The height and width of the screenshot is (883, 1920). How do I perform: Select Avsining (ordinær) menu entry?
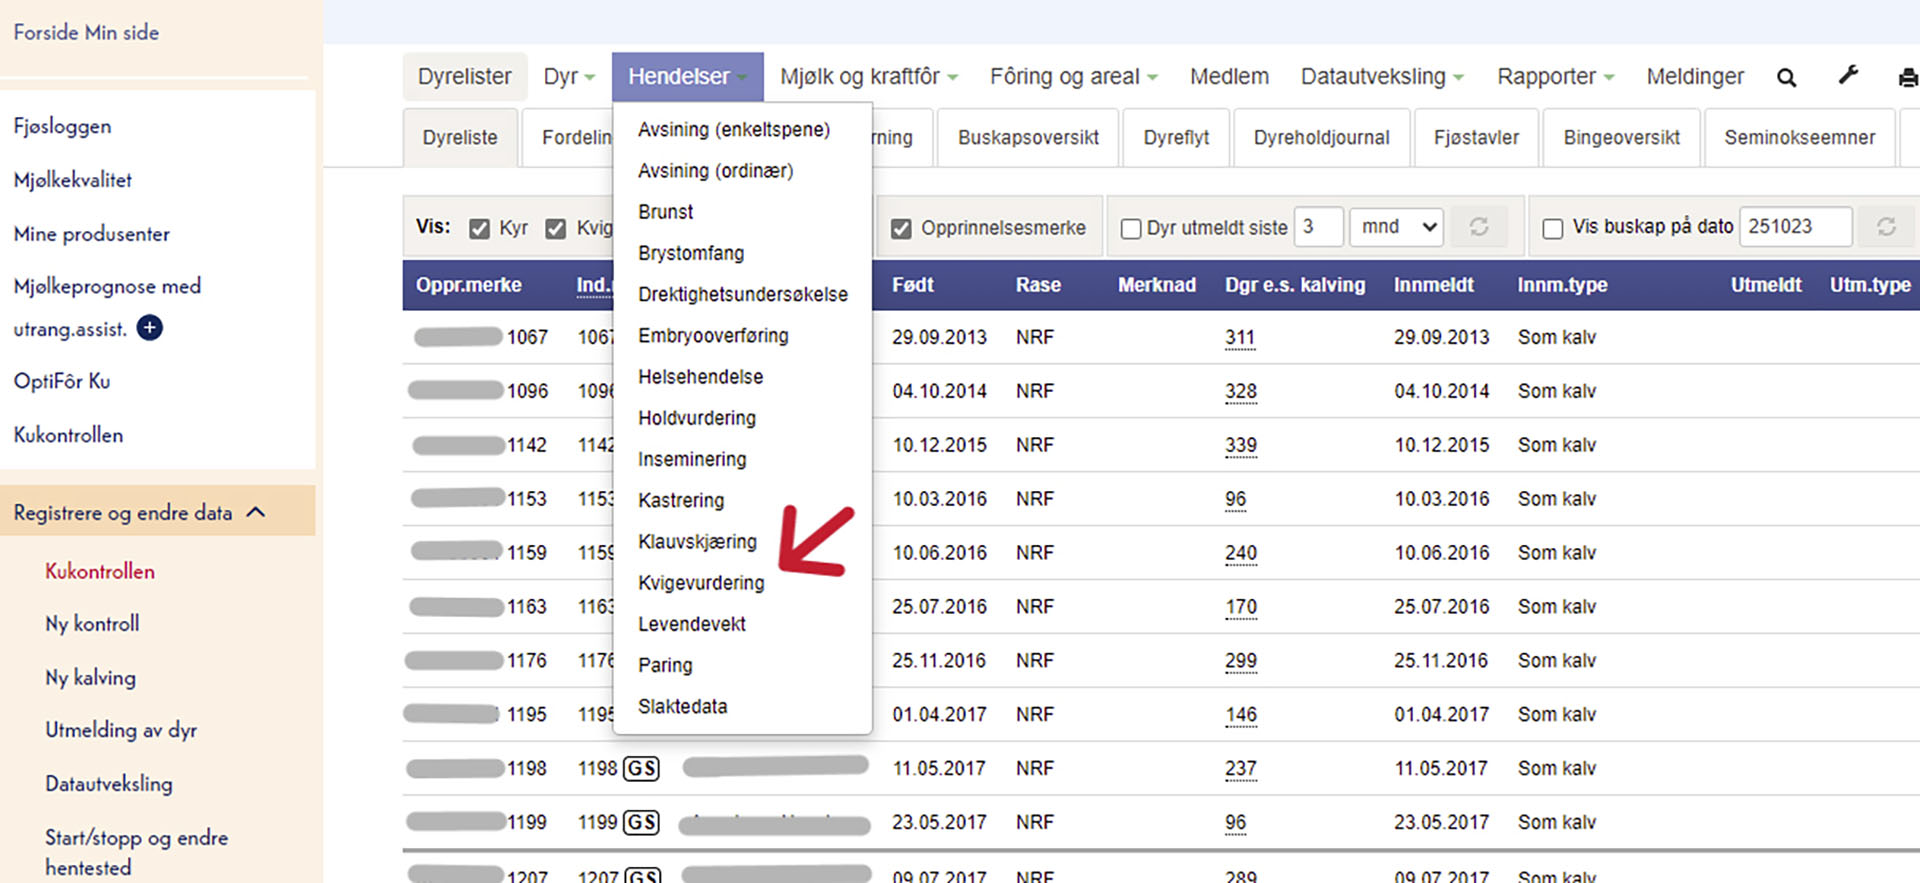pyautogui.click(x=716, y=171)
